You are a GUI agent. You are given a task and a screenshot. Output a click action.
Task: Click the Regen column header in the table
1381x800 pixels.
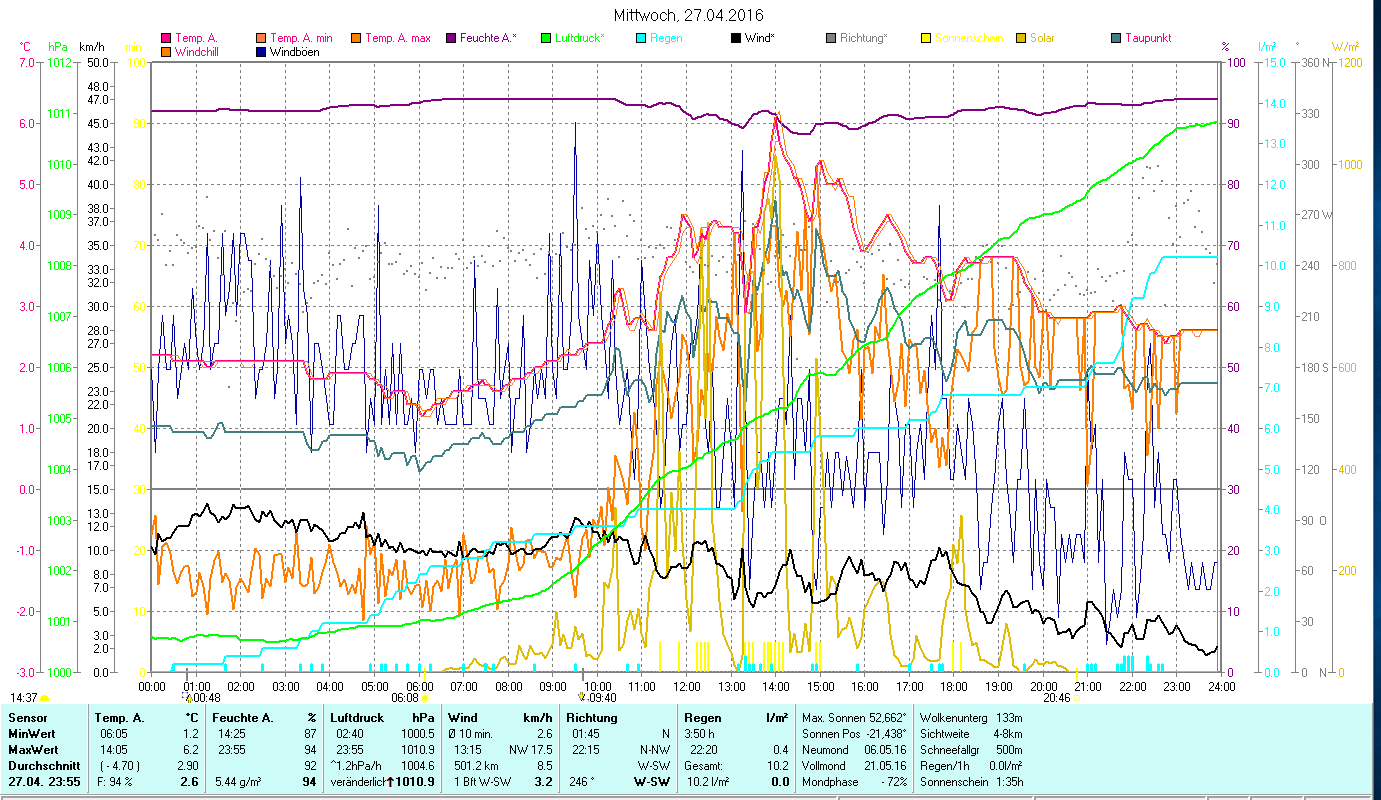[x=704, y=718]
